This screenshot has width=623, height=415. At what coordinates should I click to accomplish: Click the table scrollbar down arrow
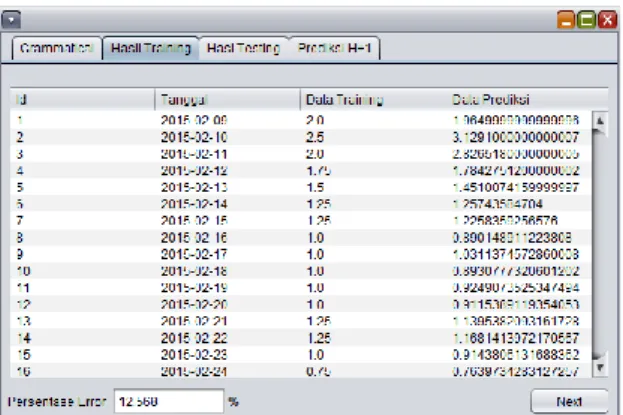pyautogui.click(x=600, y=368)
